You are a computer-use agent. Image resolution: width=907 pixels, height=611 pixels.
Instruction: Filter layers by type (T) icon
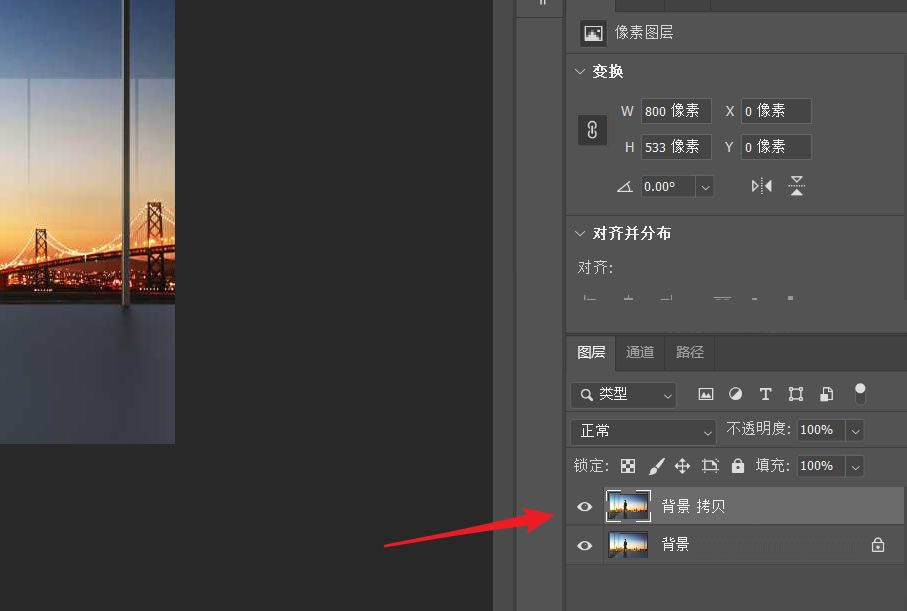tap(766, 394)
